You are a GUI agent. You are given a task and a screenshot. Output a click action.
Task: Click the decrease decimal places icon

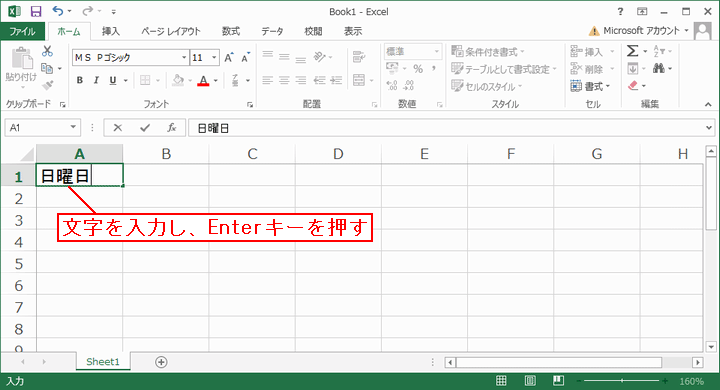[x=408, y=85]
